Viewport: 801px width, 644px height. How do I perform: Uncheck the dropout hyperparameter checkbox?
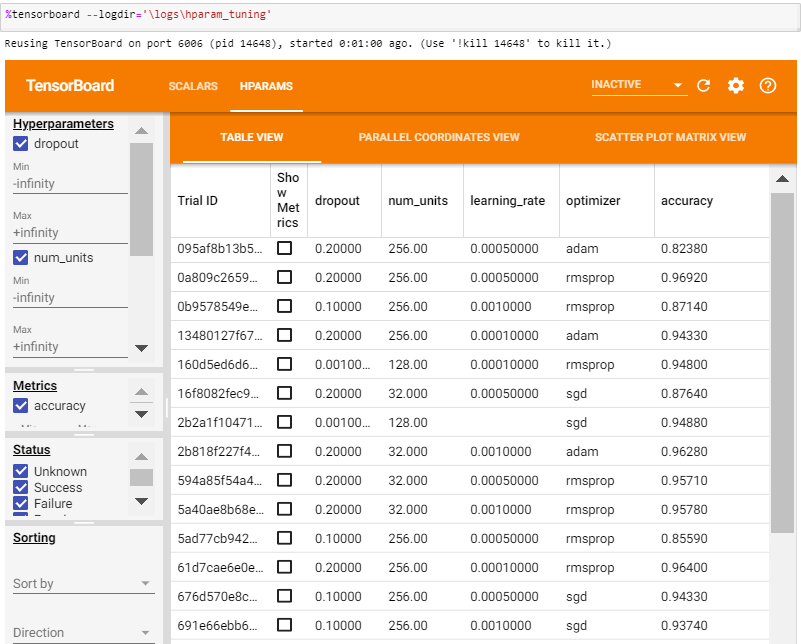(x=20, y=144)
